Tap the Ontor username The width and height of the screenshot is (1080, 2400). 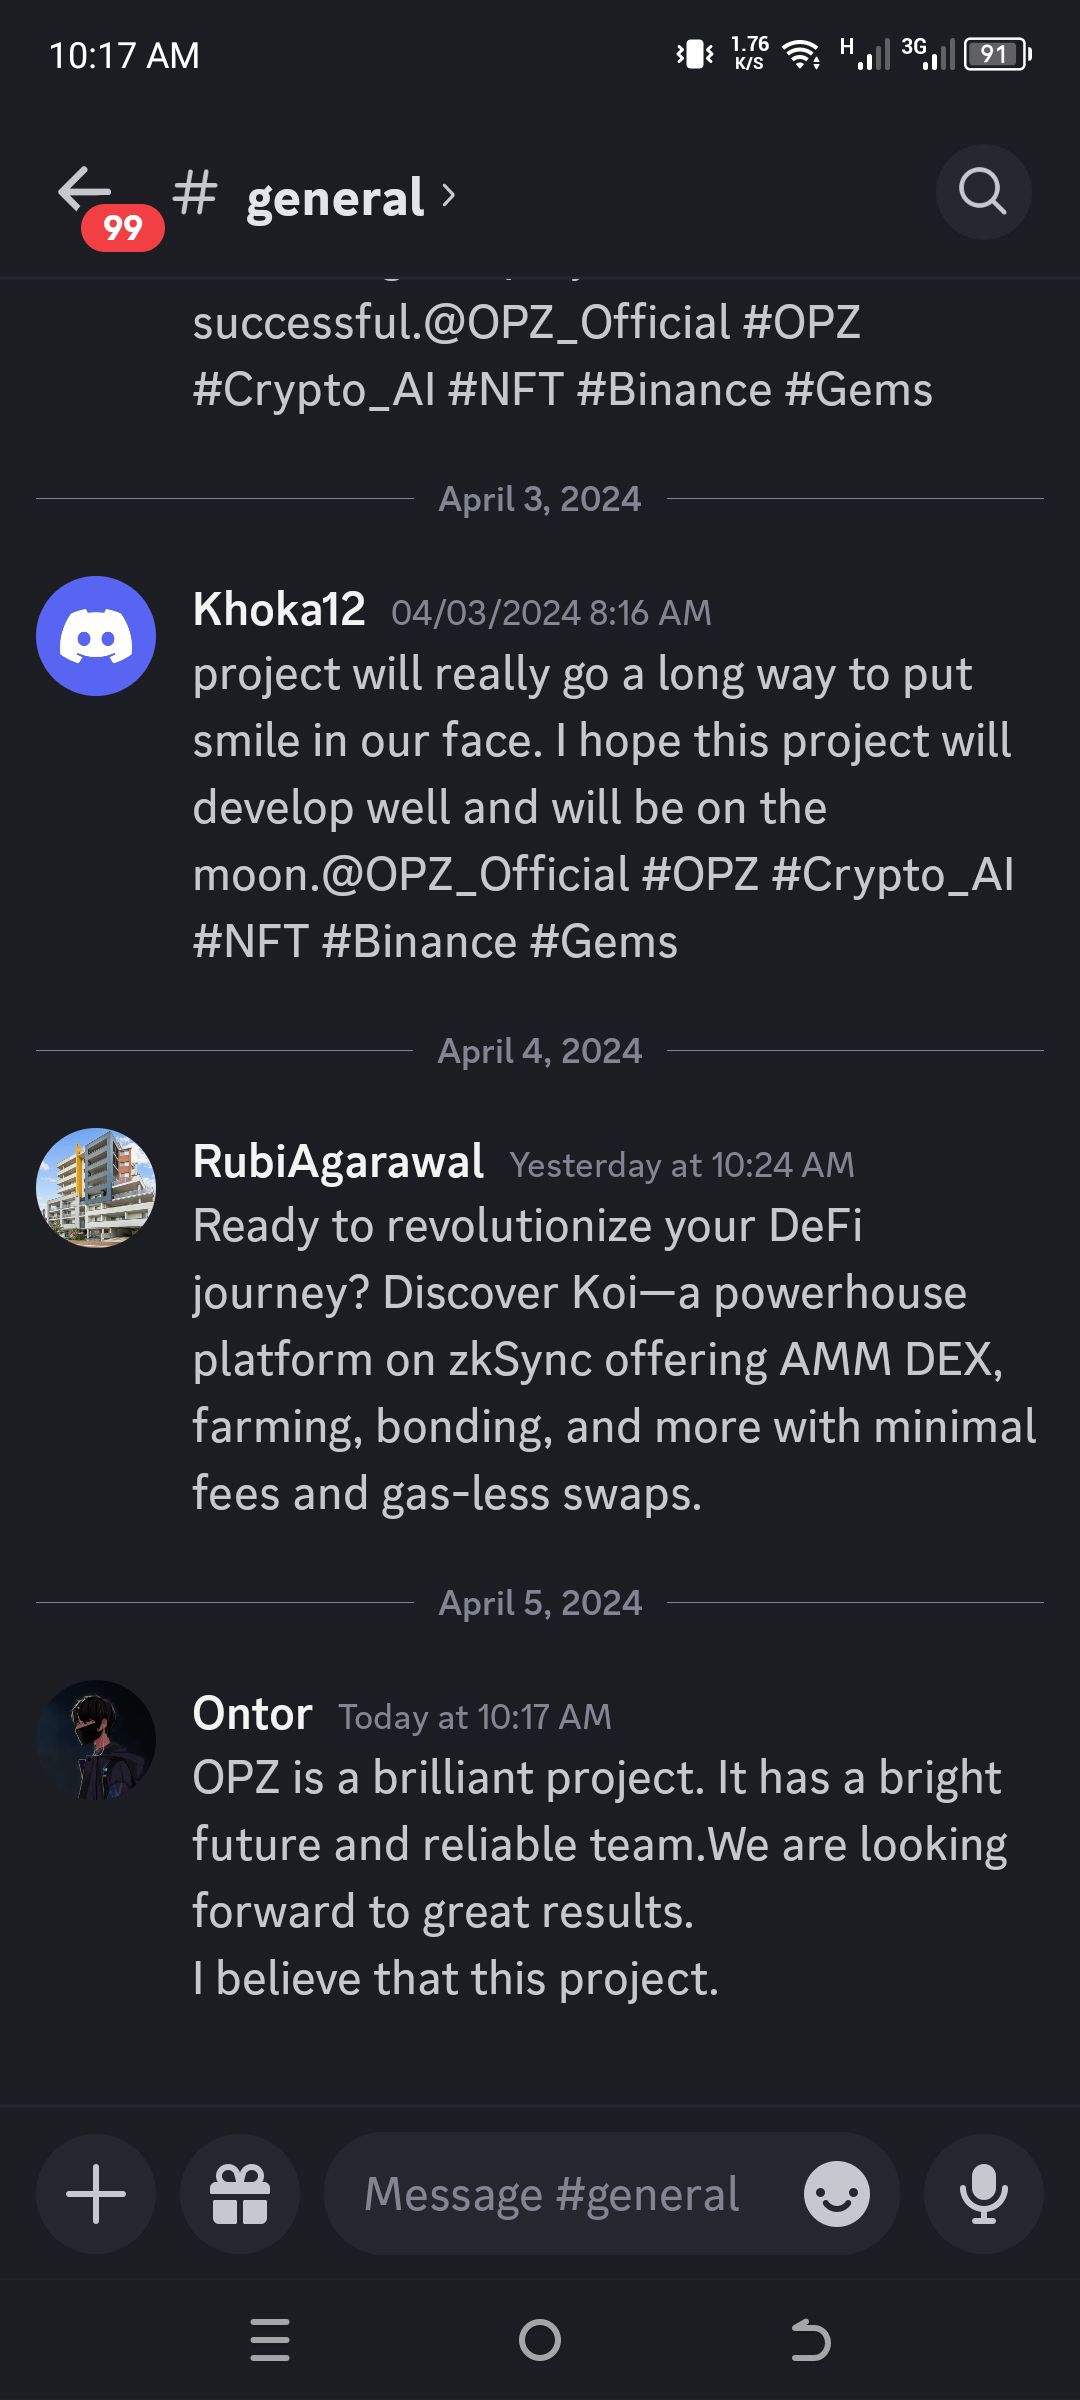click(253, 1713)
